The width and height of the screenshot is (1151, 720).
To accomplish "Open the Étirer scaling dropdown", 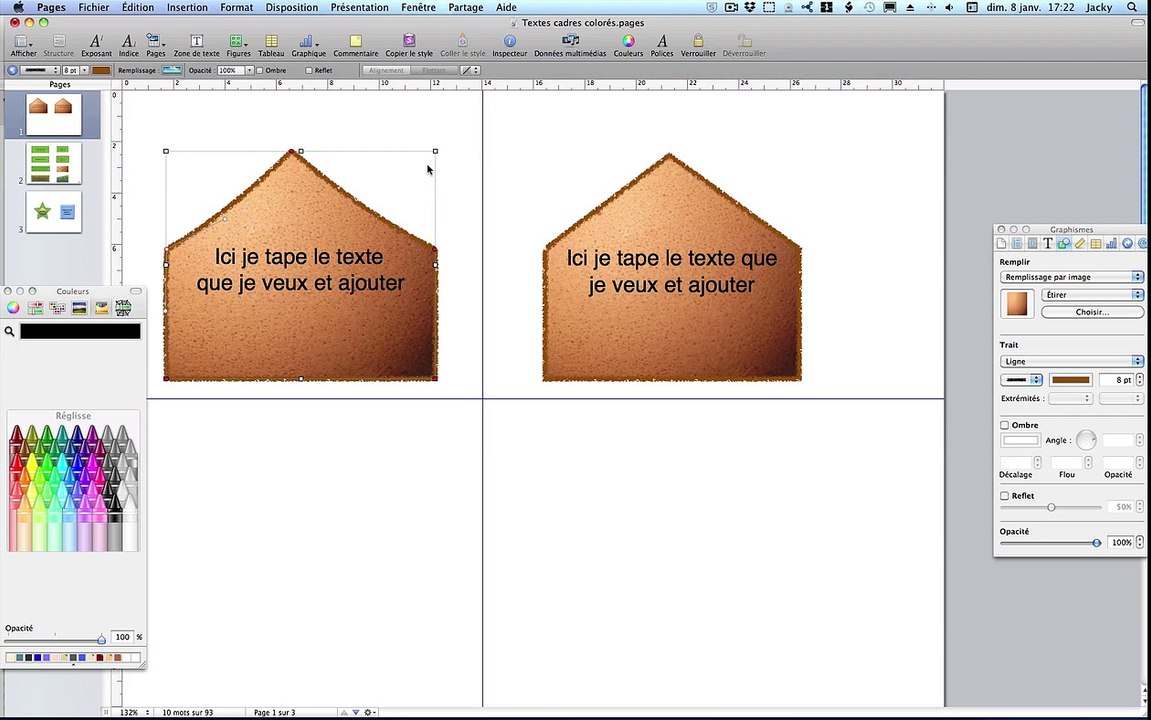I will click(1092, 294).
